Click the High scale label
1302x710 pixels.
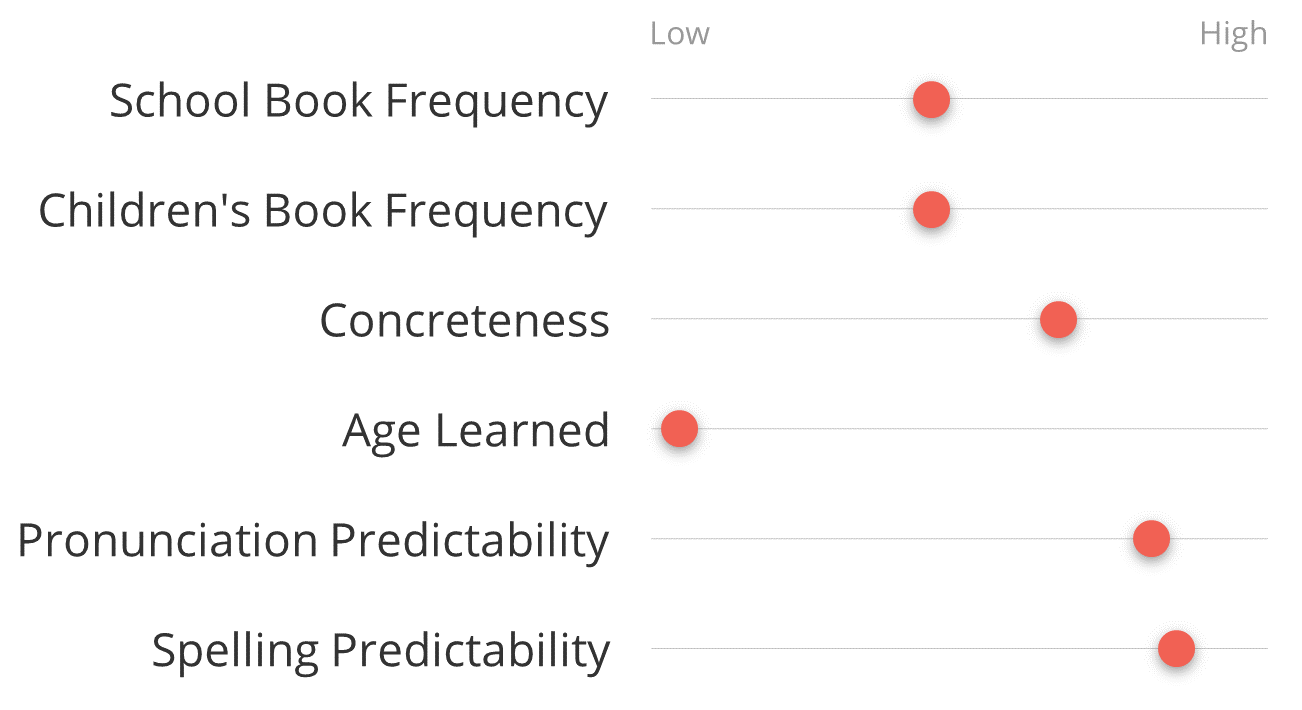click(1233, 34)
